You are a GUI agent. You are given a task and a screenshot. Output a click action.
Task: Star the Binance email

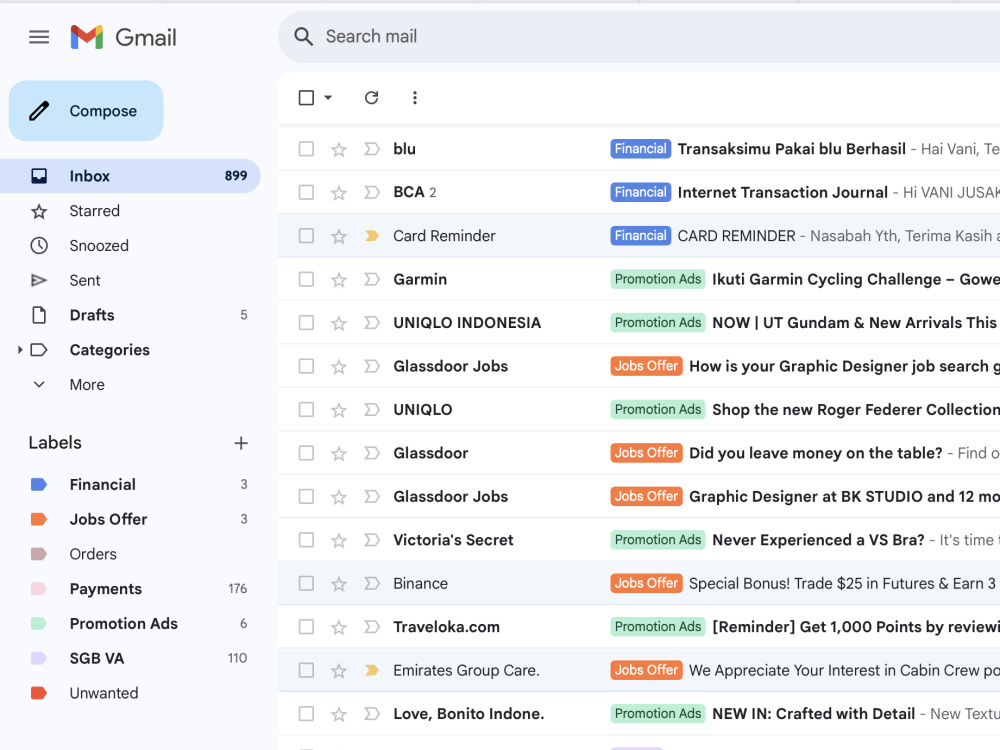click(339, 584)
